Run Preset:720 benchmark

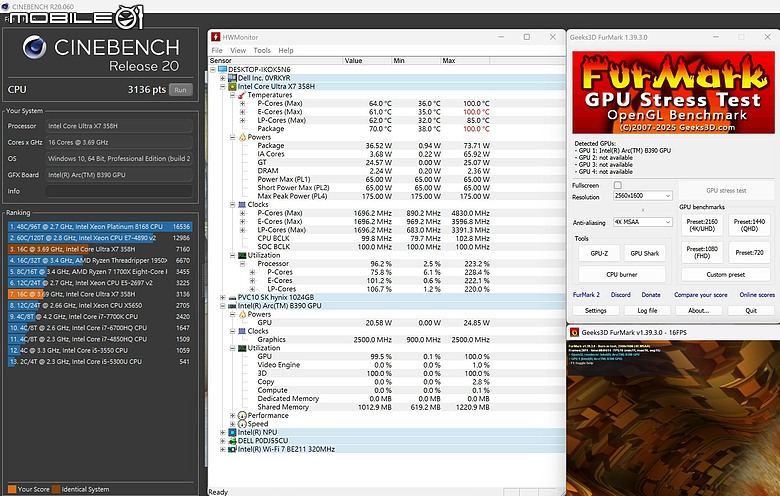(749, 252)
